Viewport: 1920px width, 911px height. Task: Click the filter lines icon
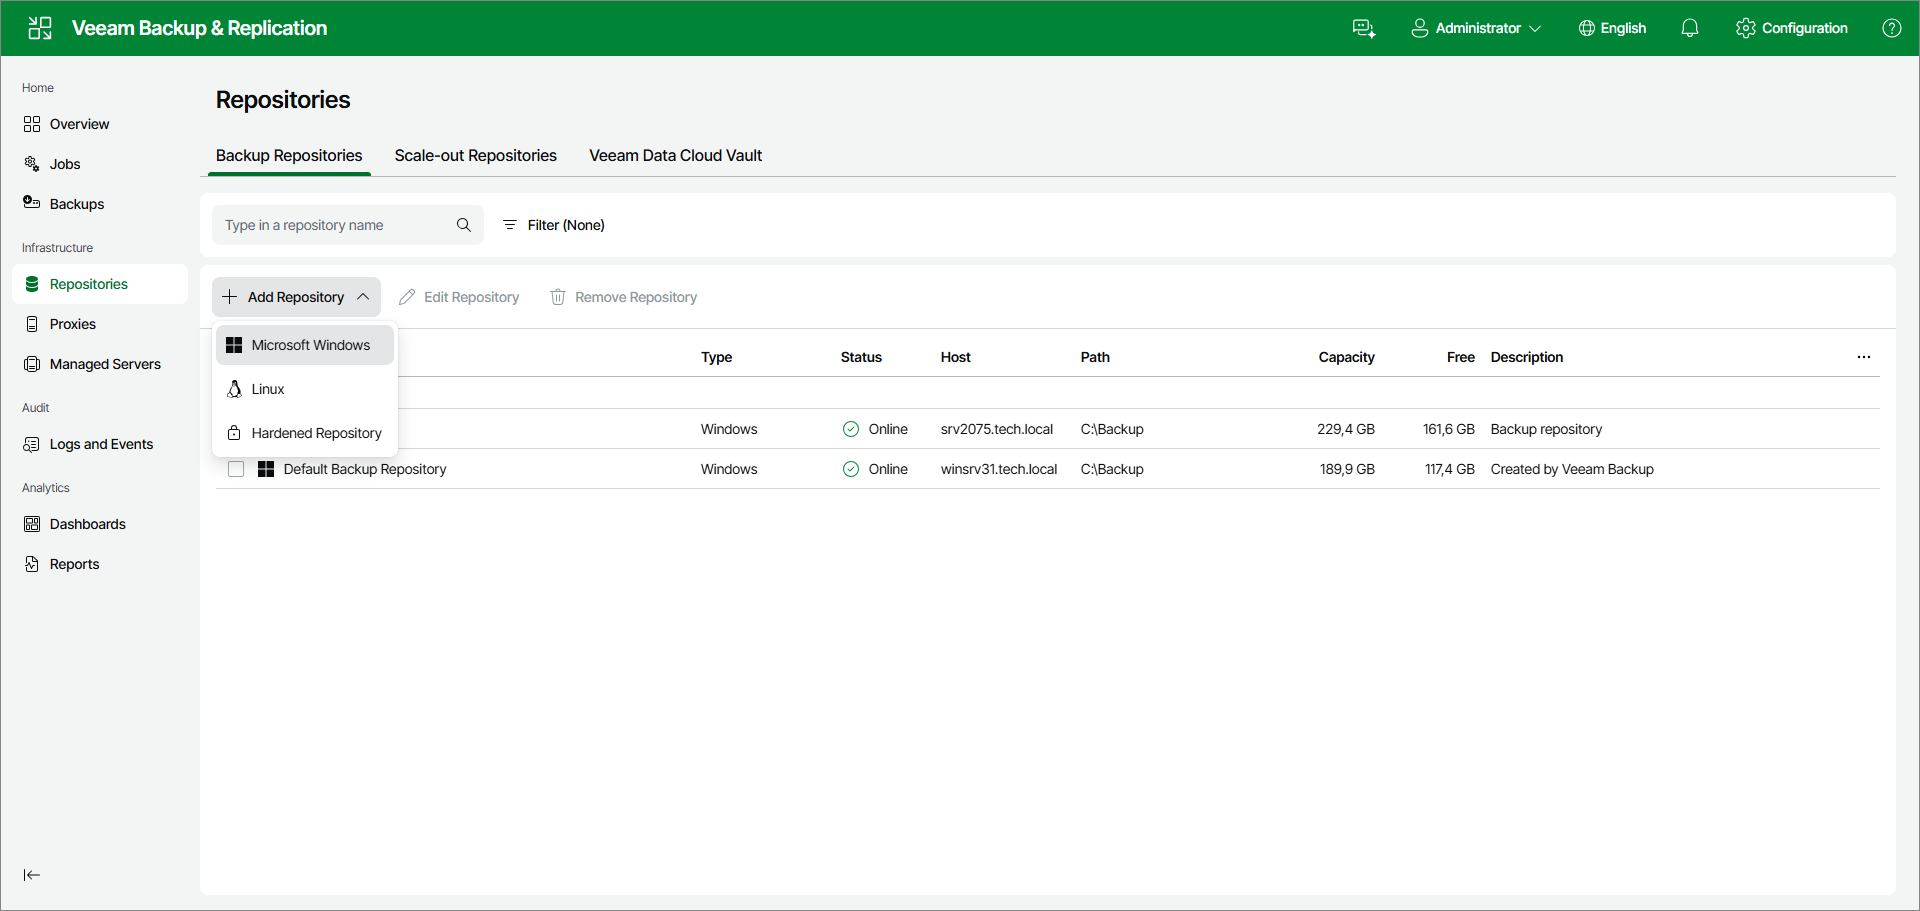[x=510, y=225]
